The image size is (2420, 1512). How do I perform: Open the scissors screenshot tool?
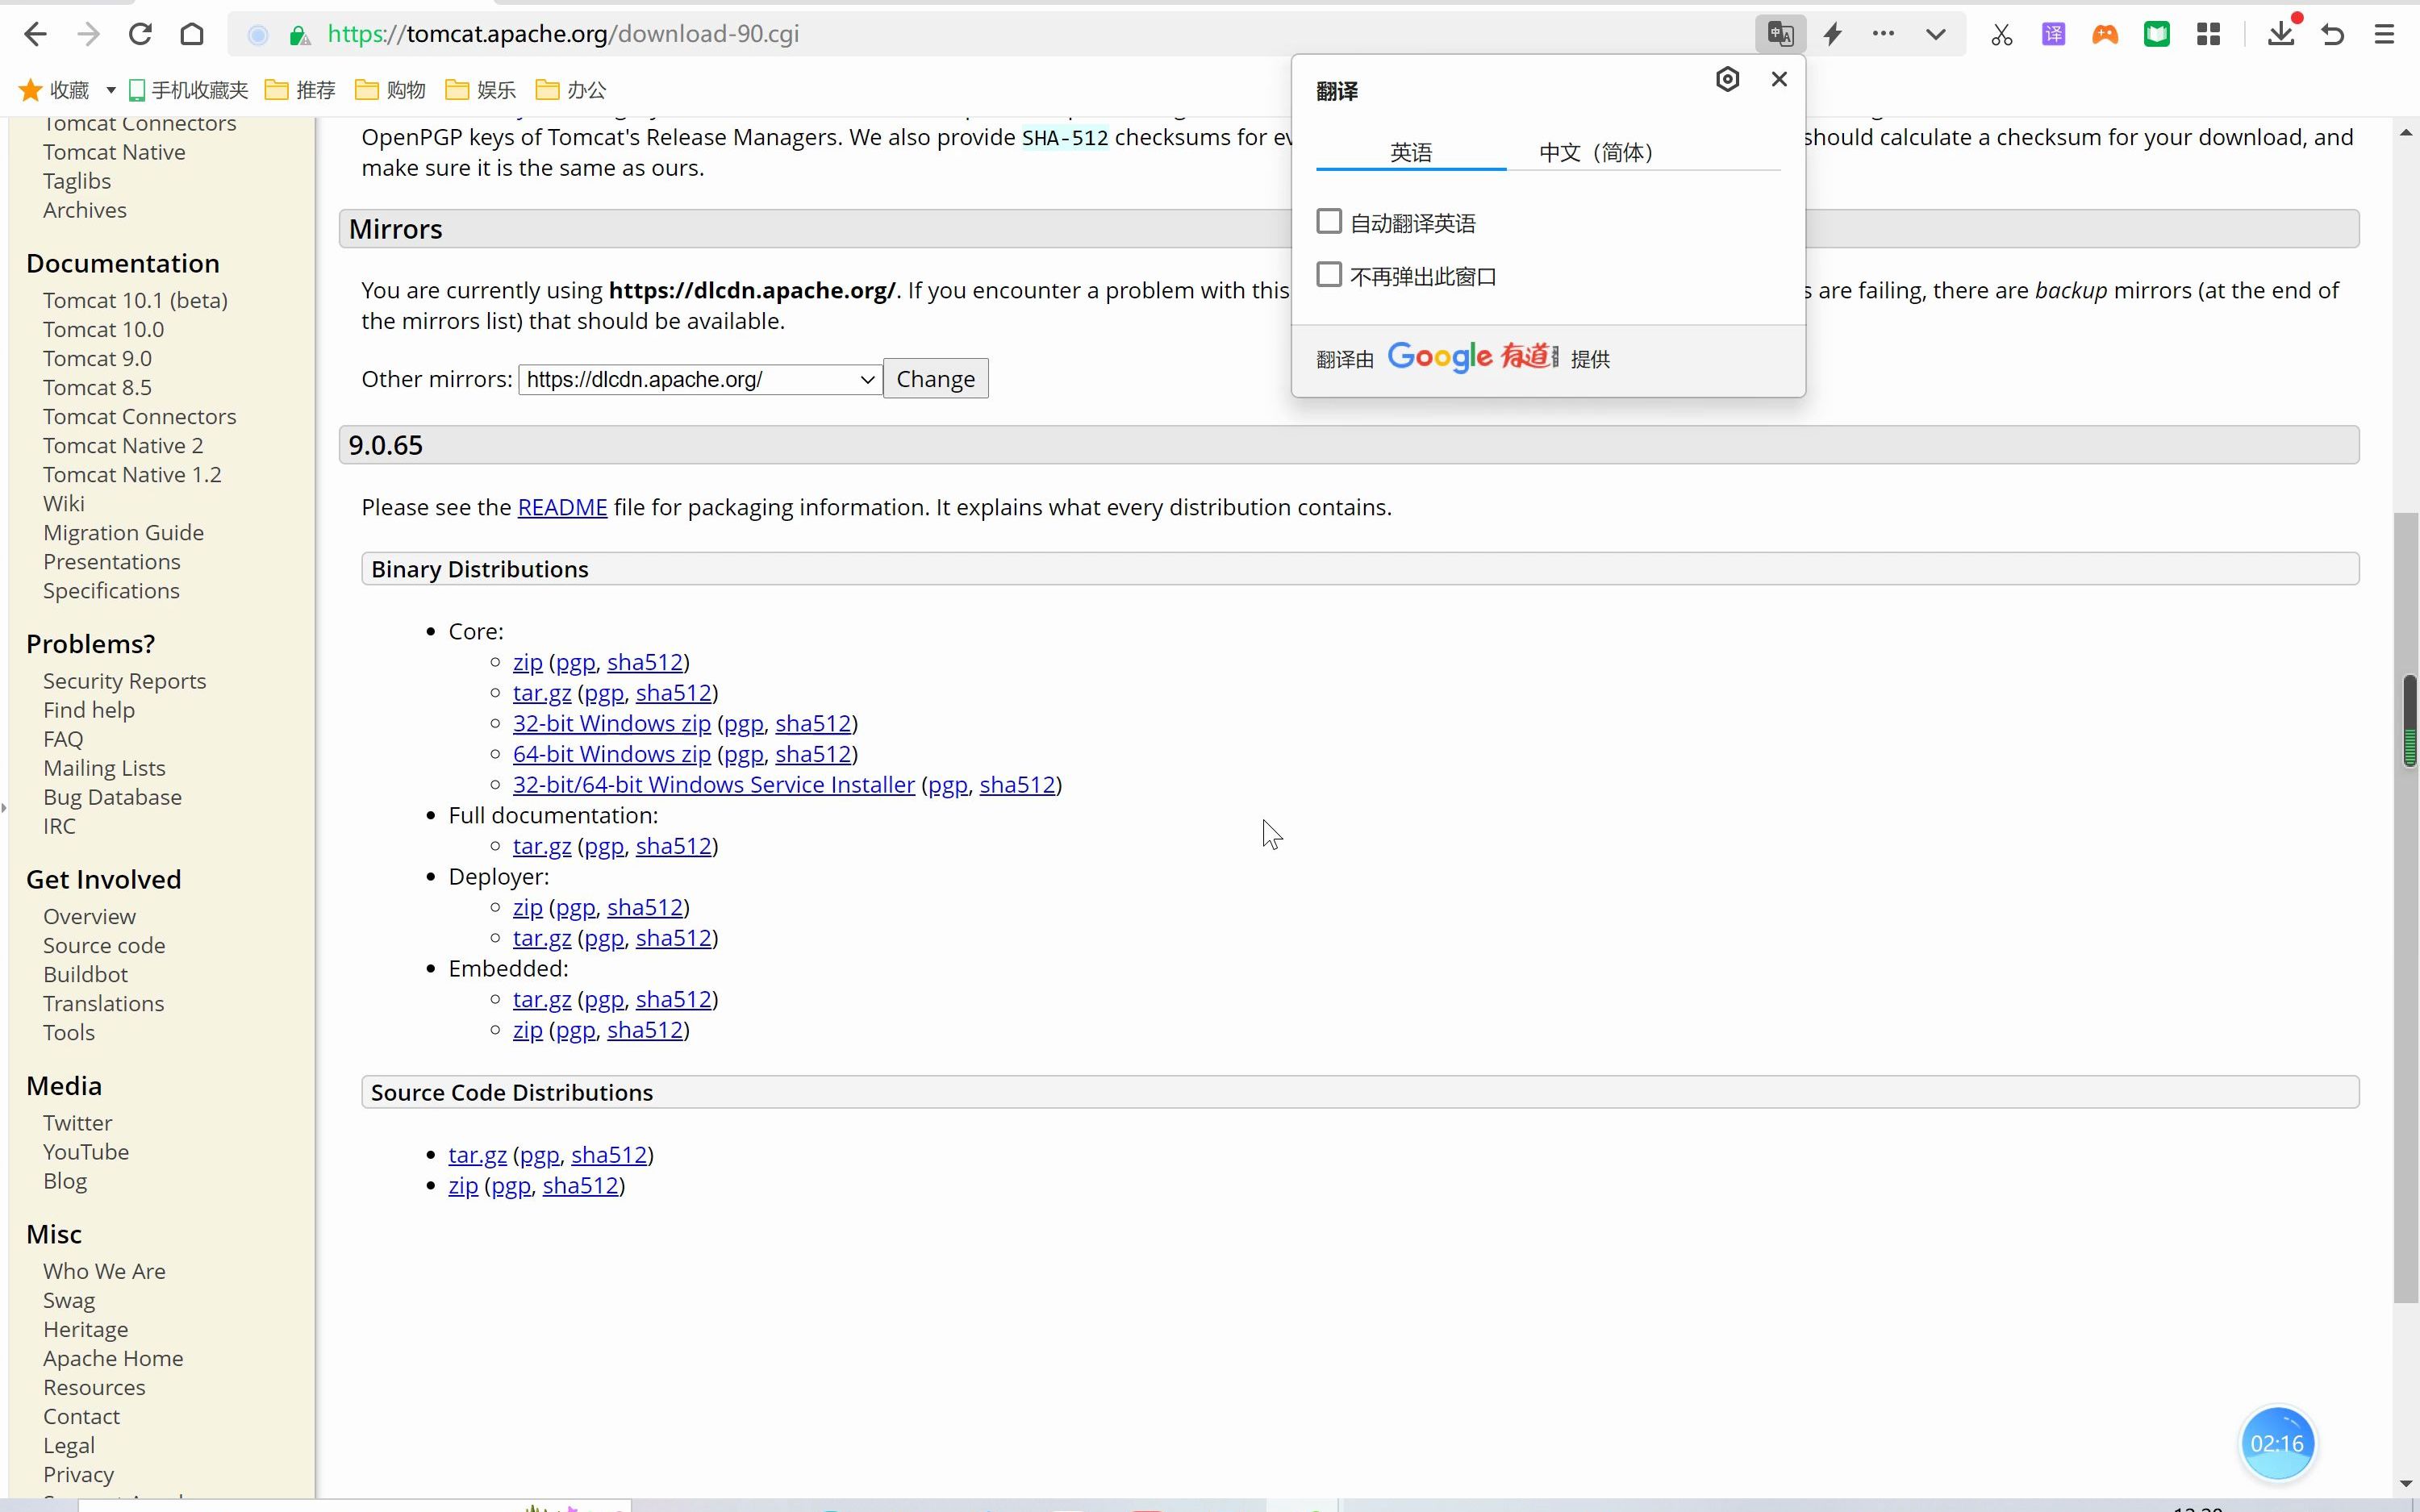click(x=2001, y=35)
